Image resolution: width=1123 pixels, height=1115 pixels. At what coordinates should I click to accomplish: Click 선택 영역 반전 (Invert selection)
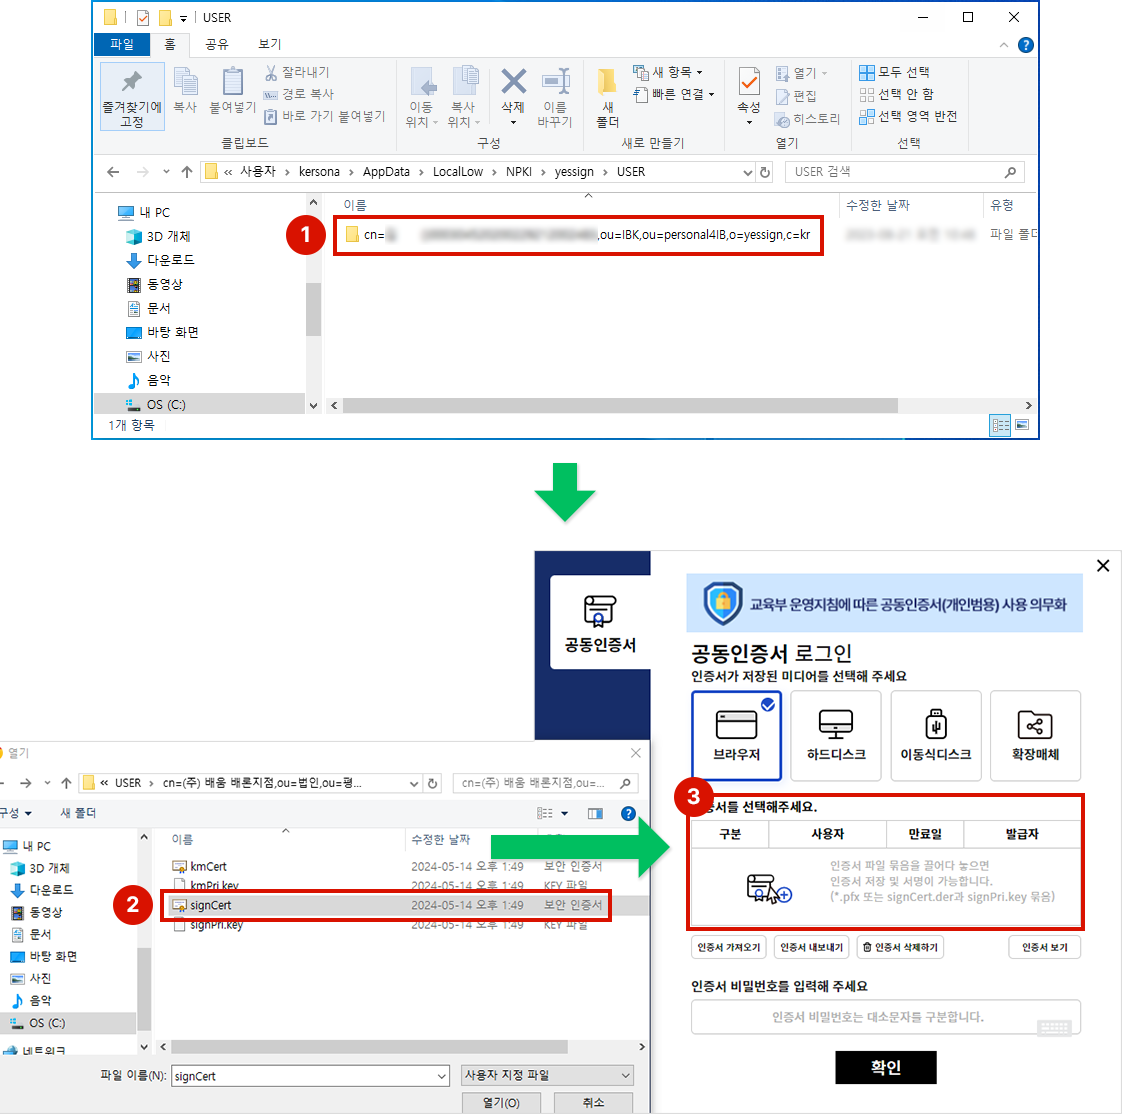pos(908,116)
